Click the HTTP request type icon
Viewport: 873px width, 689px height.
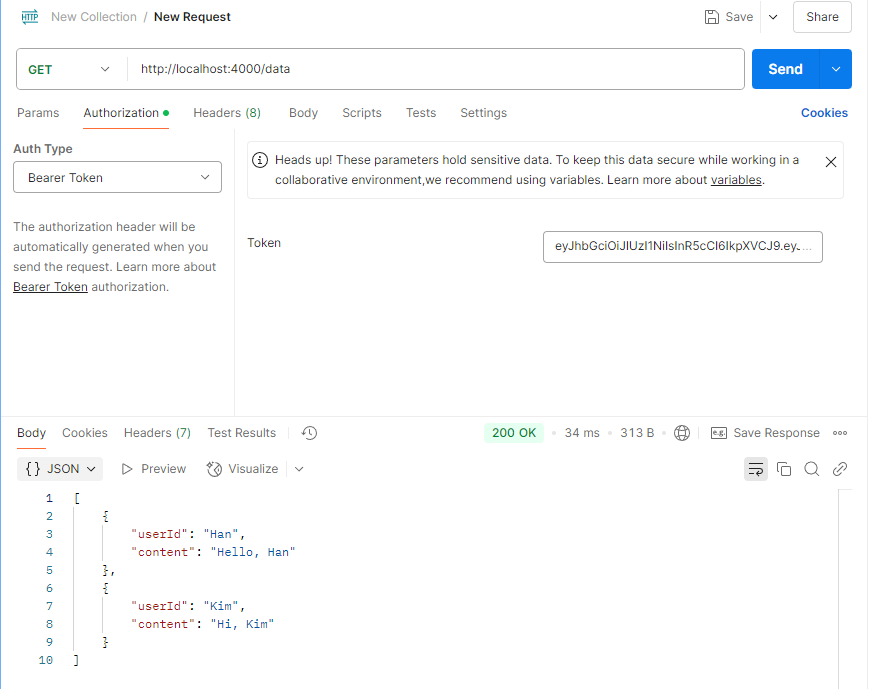click(x=30, y=17)
